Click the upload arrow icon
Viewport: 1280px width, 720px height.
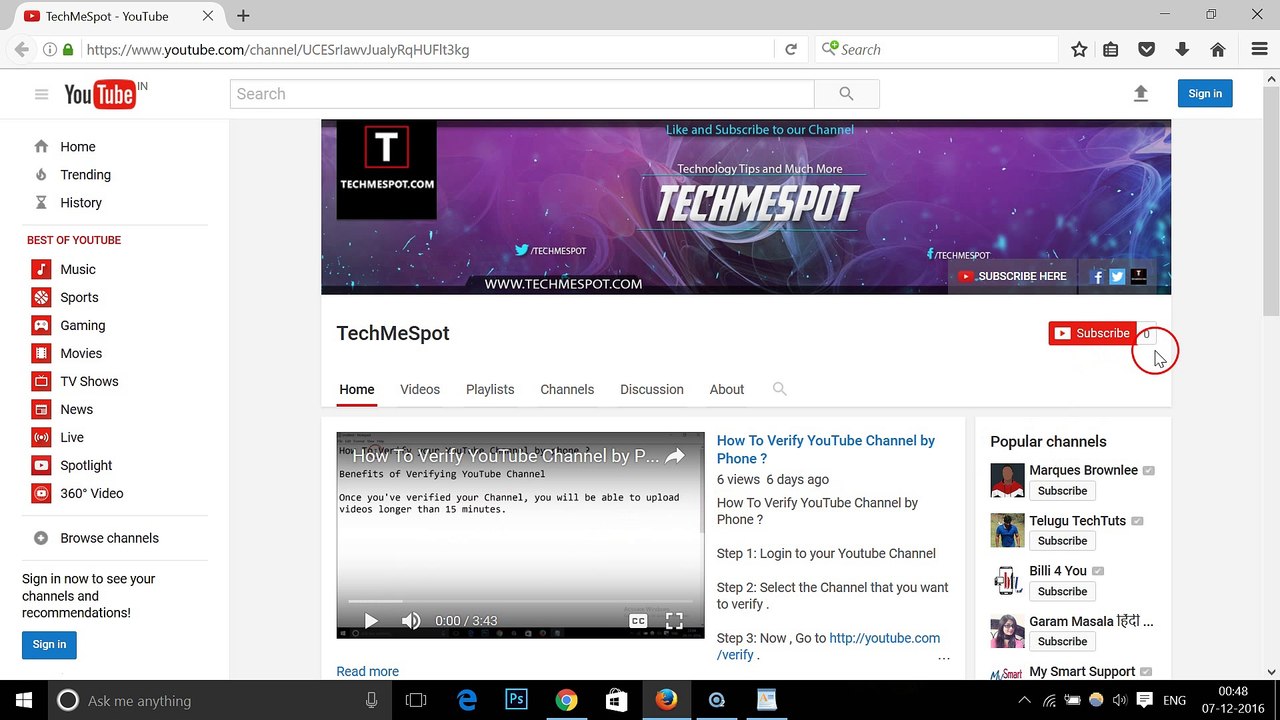pos(1141,94)
